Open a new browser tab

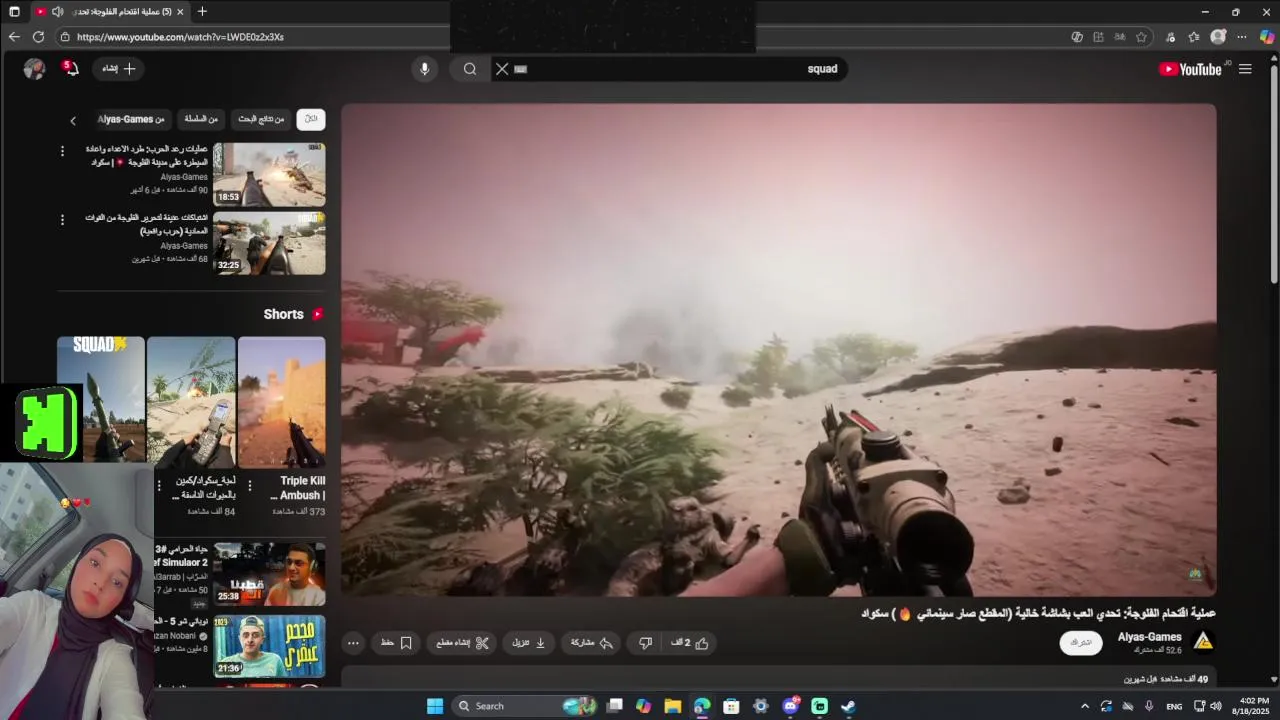pyautogui.click(x=202, y=12)
